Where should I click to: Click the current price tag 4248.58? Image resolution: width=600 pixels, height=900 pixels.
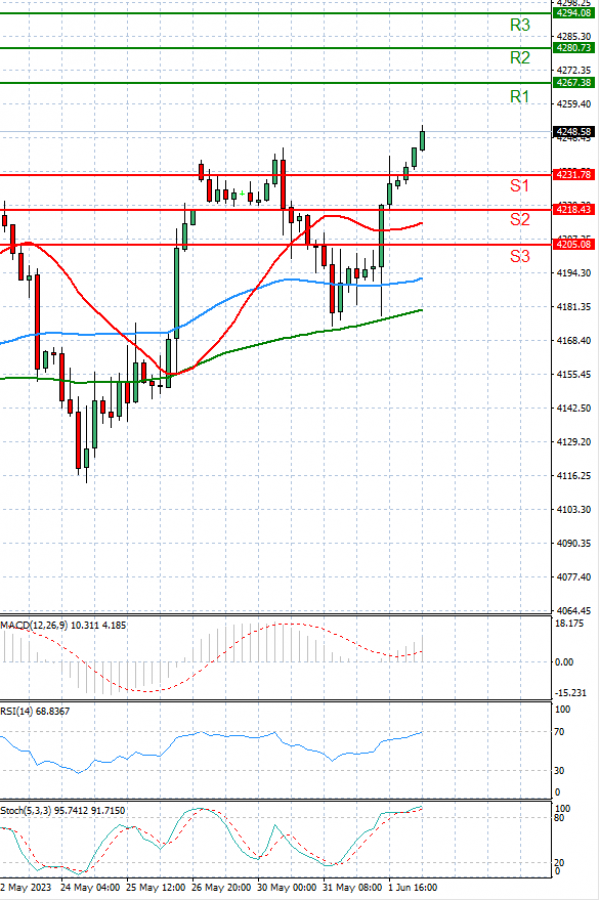(x=574, y=131)
